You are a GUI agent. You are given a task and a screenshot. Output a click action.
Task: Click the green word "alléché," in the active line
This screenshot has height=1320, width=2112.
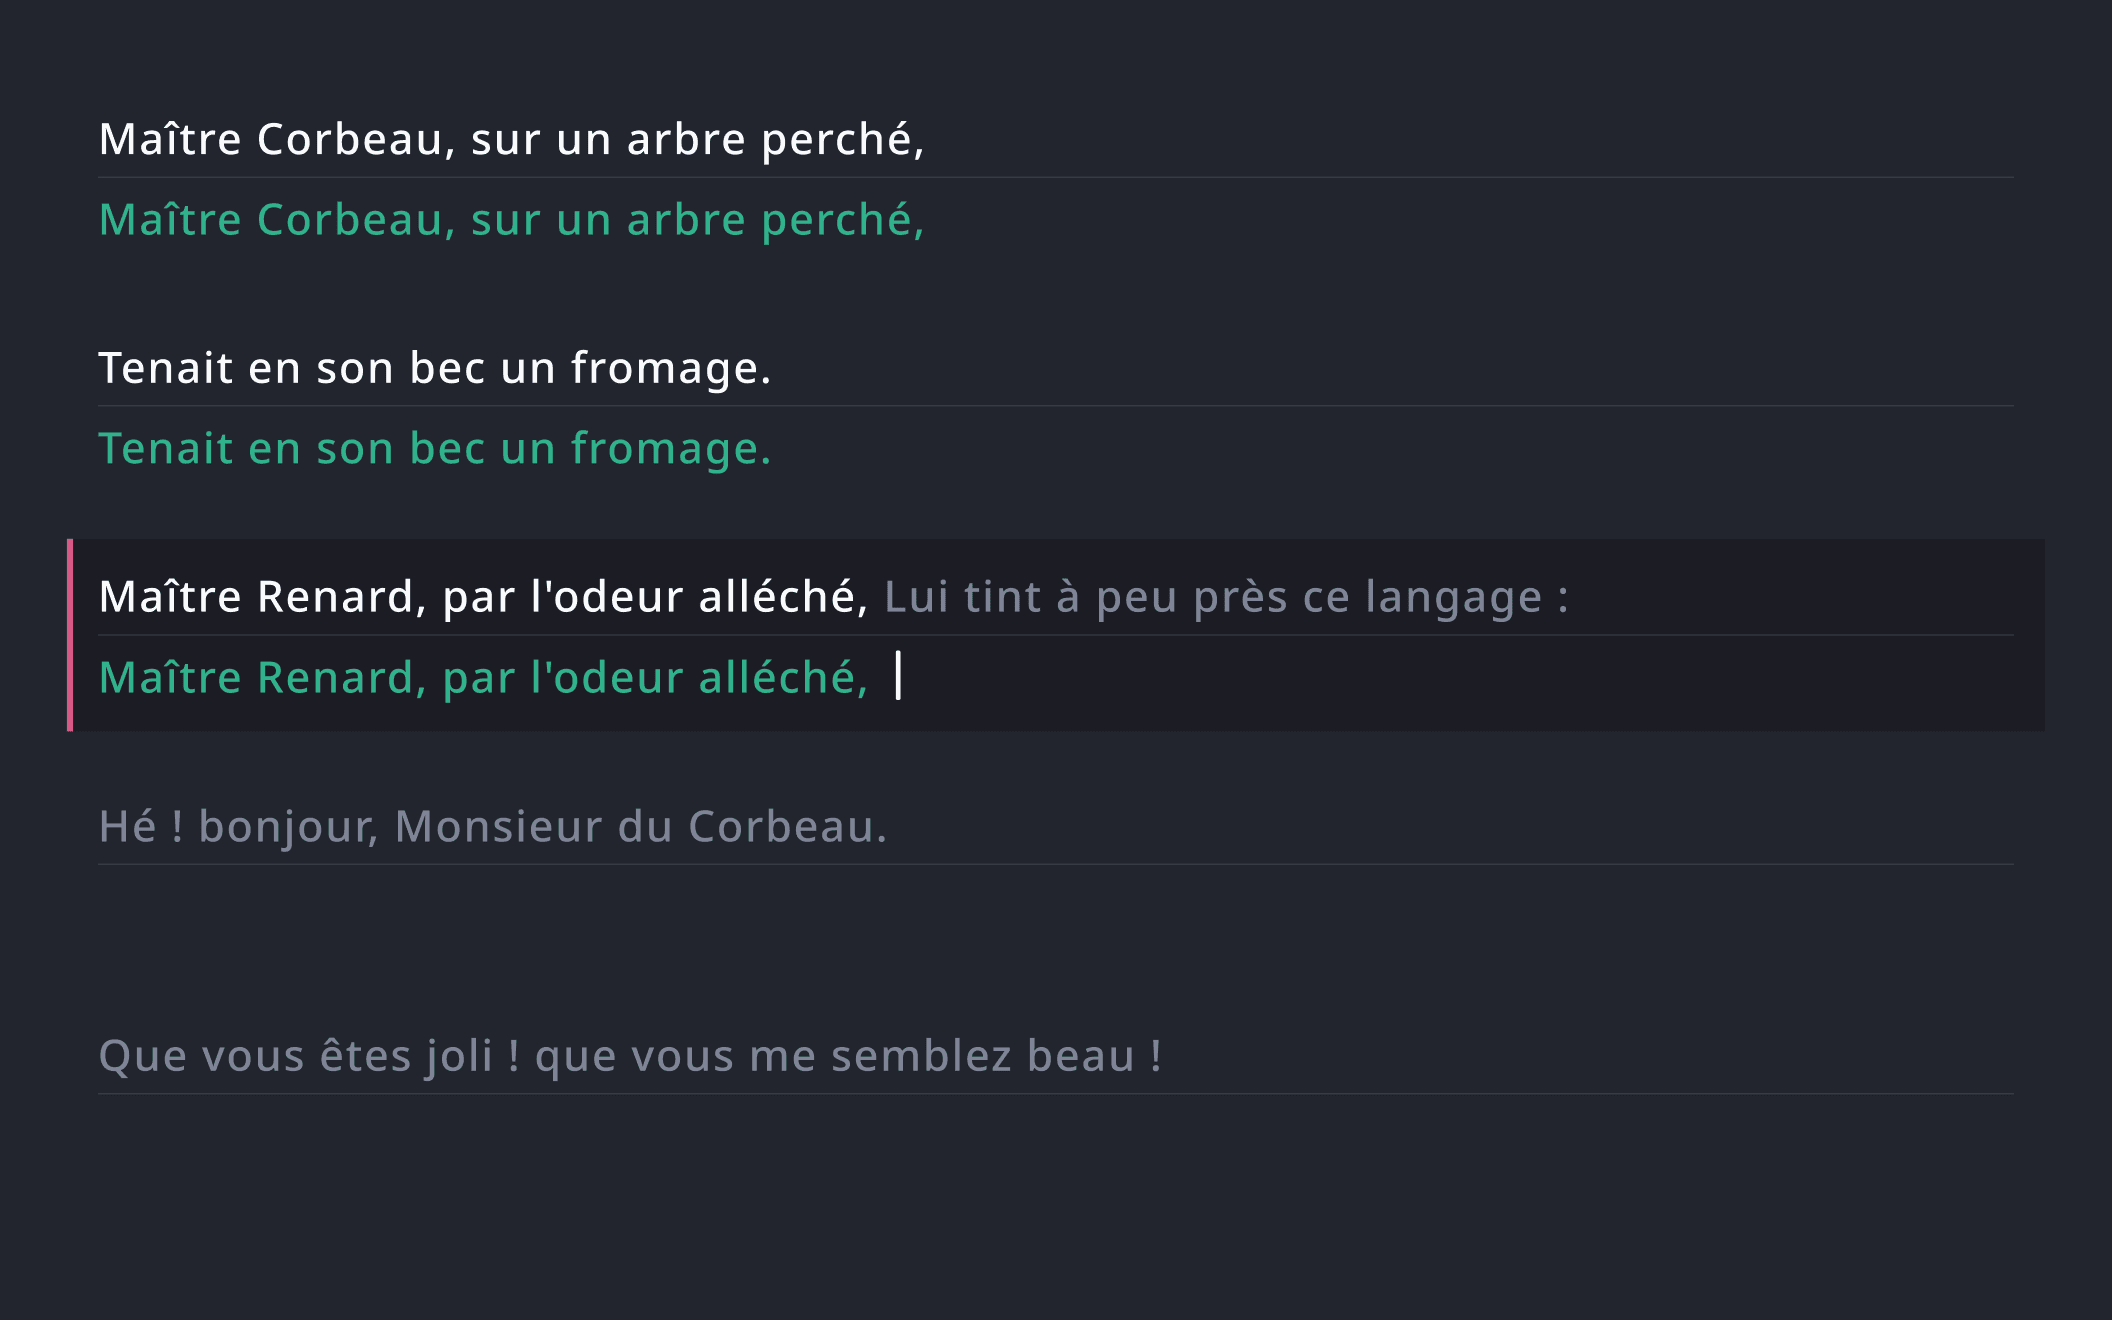tap(783, 678)
